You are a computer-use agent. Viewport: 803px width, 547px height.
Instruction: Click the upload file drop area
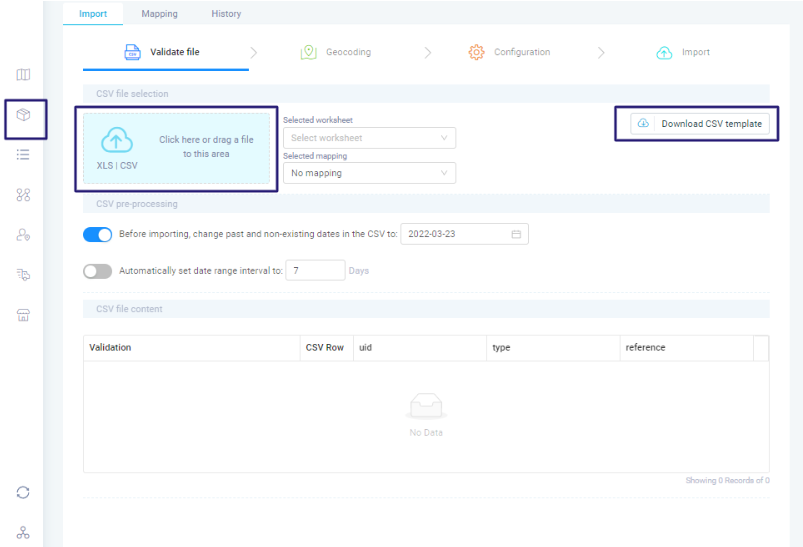pyautogui.click(x=176, y=148)
